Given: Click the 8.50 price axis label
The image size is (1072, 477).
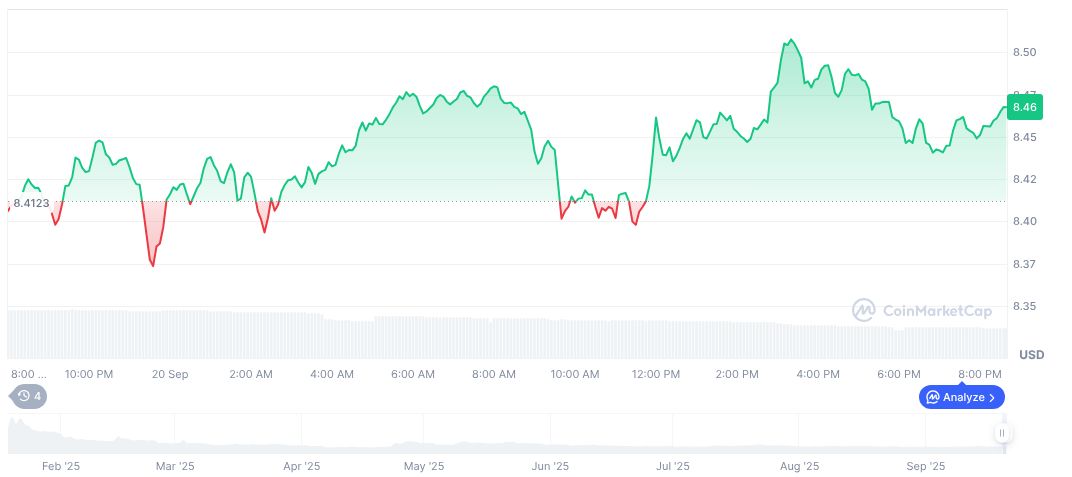Looking at the screenshot, I should pos(1024,52).
